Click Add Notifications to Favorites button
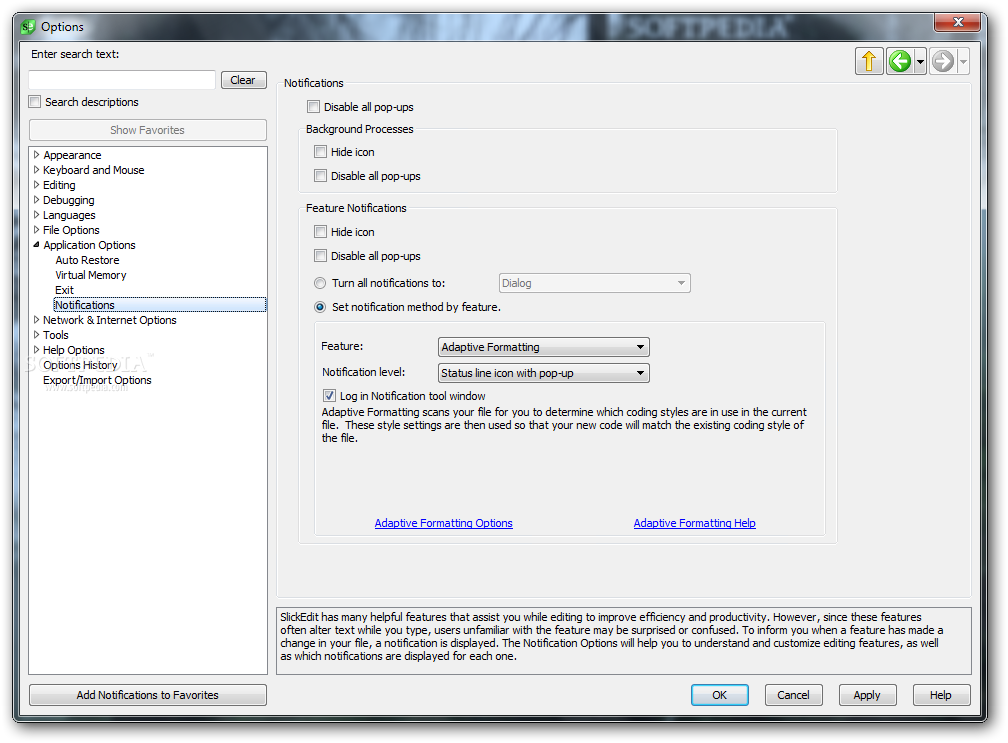Image resolution: width=1008 pixels, height=743 pixels. [x=147, y=695]
